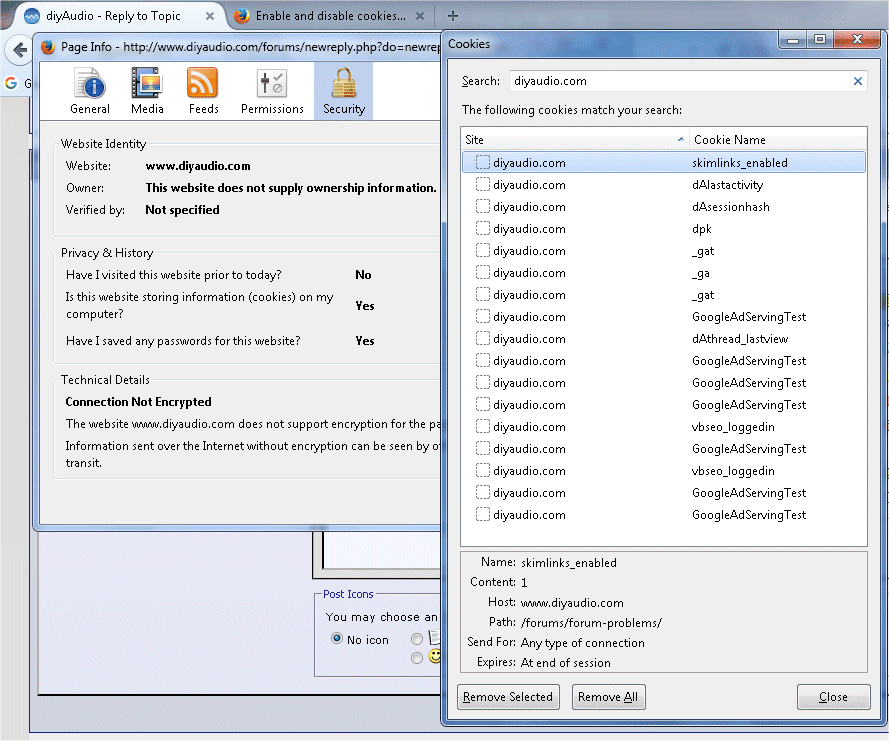This screenshot has height=741, width=889.
Task: Close the diyAudio Reply to Topic tab
Action: (x=210, y=16)
